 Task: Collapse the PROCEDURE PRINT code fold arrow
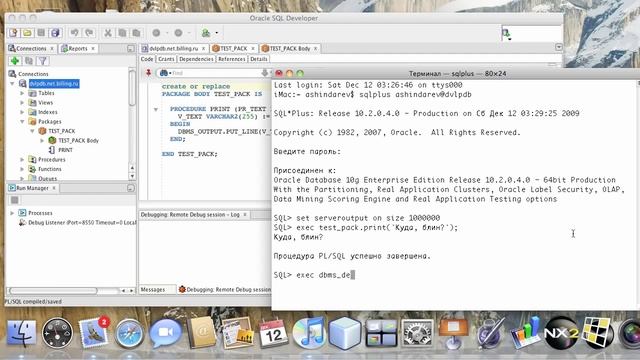pos(156,109)
